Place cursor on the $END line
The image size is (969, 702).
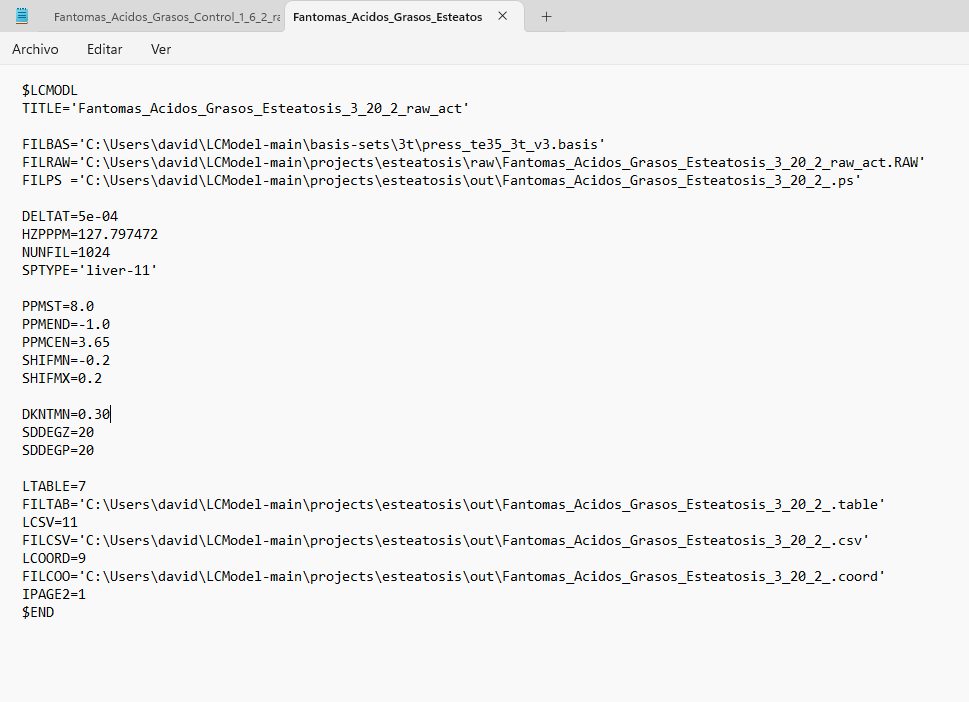pyautogui.click(x=38, y=612)
